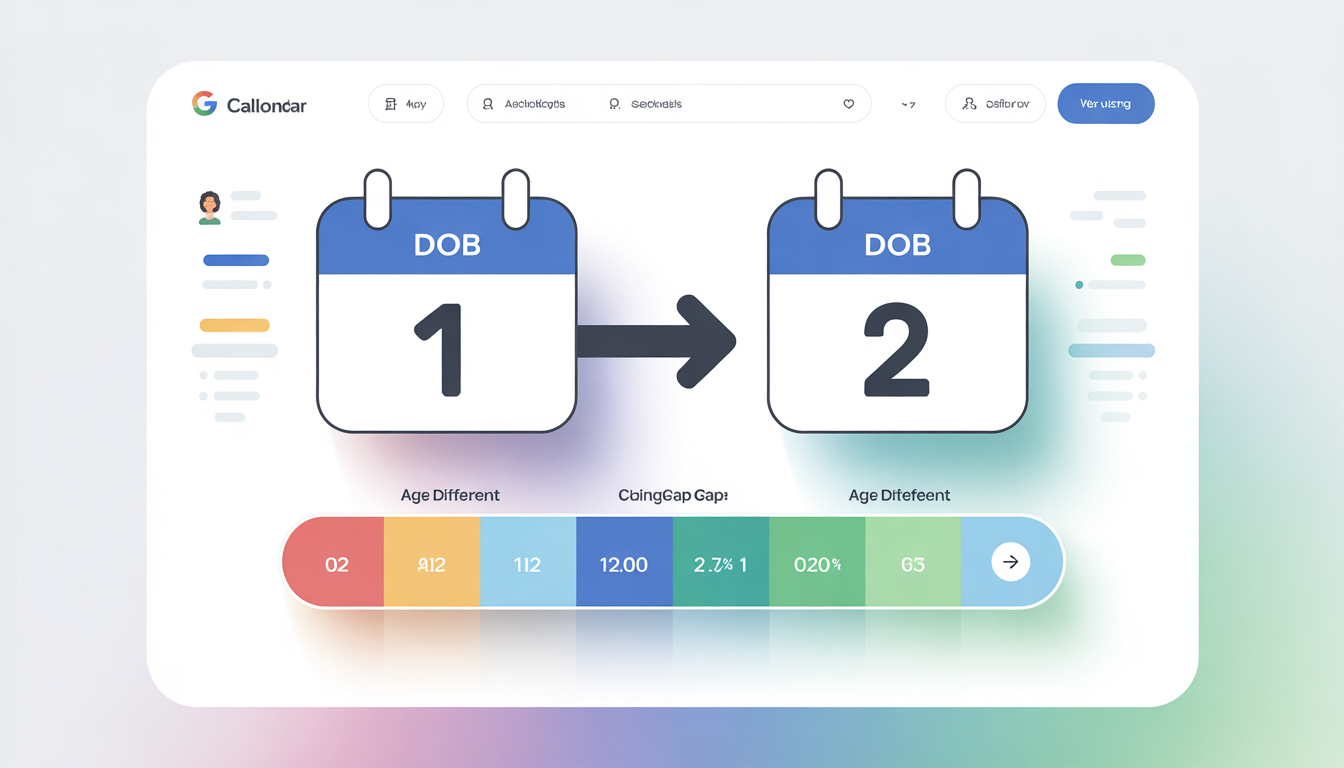Open the DOB 1 calendar date picker
The height and width of the screenshot is (768, 1344).
[x=446, y=315]
